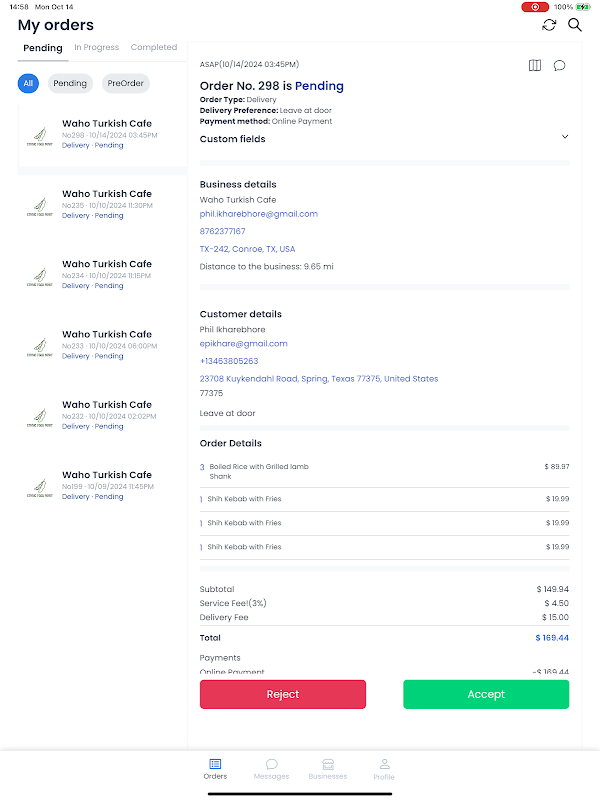Toggle the PreOrder filter chip
Viewport: 600px width, 800px height.
(x=125, y=84)
